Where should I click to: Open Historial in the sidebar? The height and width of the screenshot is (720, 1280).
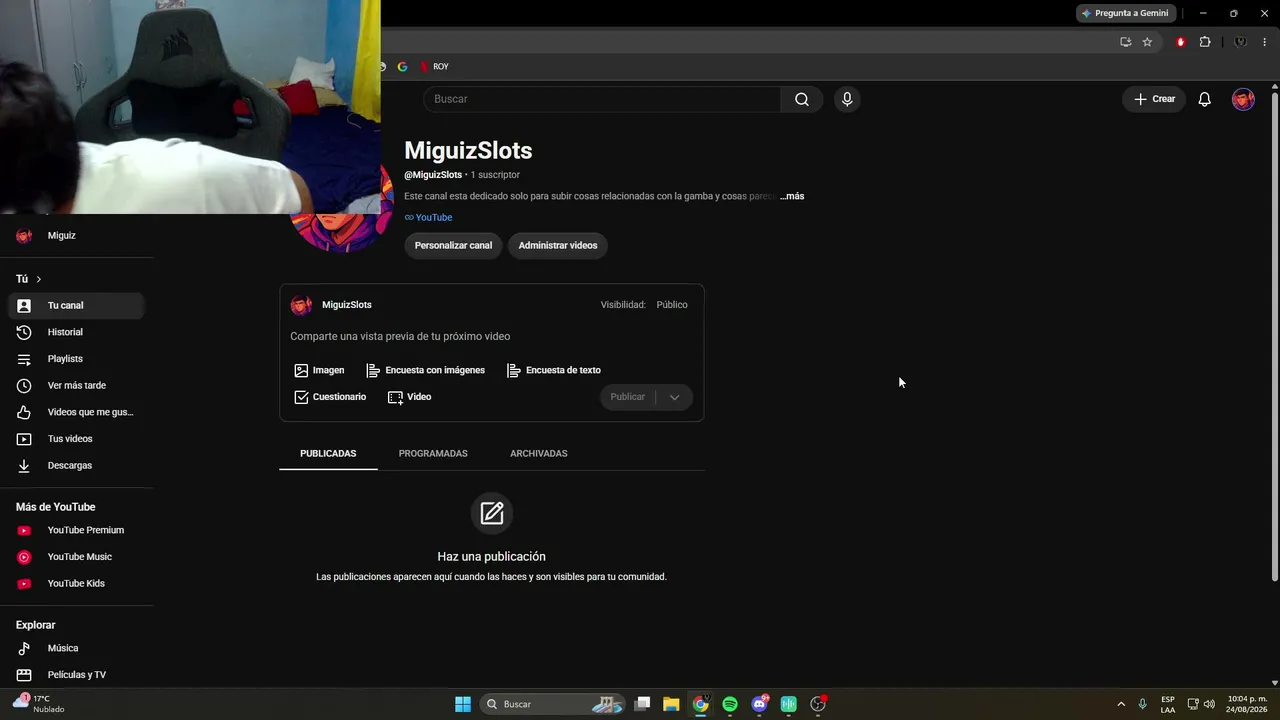tap(76, 332)
